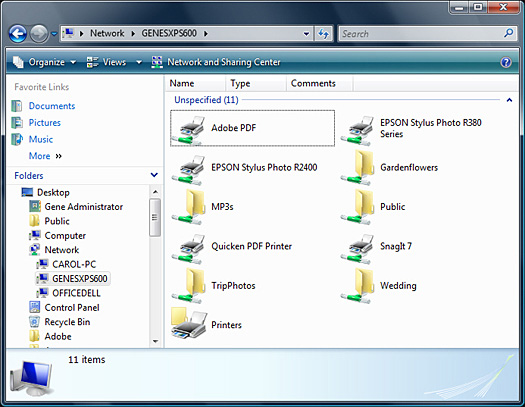The height and width of the screenshot is (407, 525).
Task: Click the Gene Administrator user icon in tree
Action: click(x=35, y=207)
